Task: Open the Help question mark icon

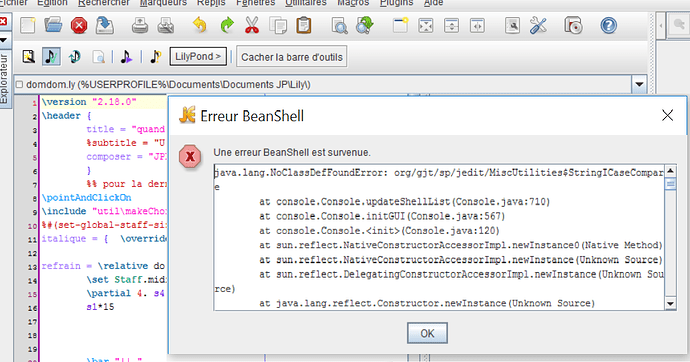Action: click(609, 25)
